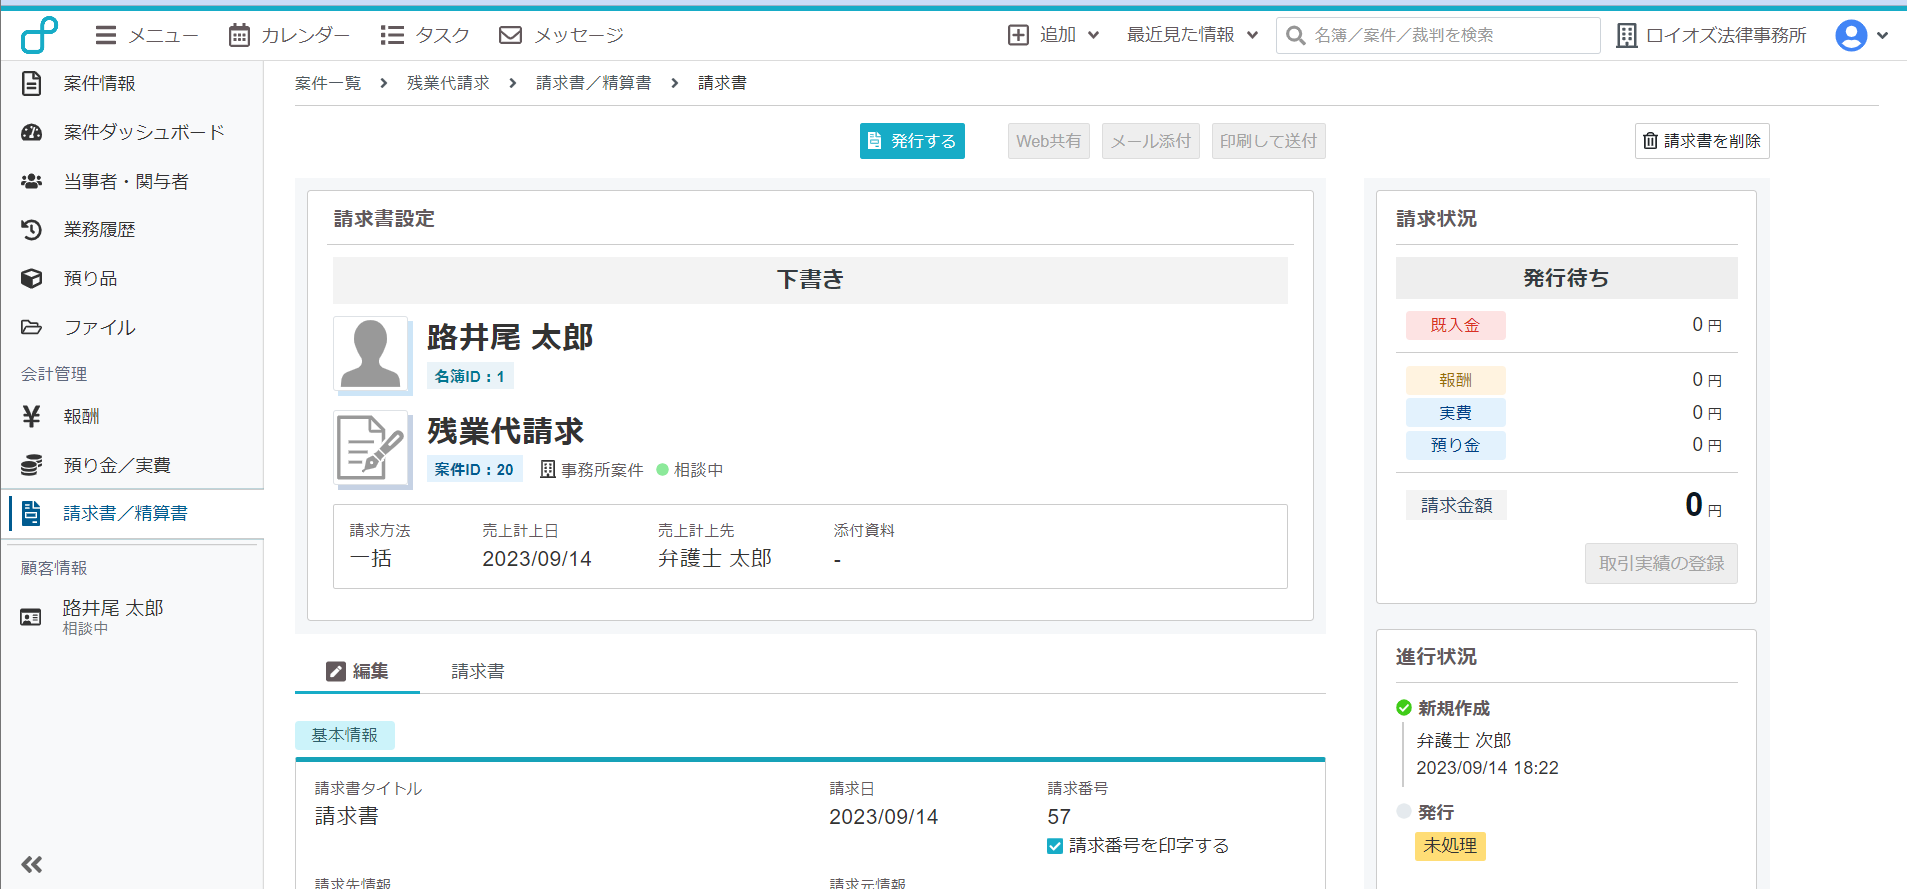1907x889 pixels.
Task: Click the 路井尾 太郎 profile avatar
Action: click(x=370, y=354)
